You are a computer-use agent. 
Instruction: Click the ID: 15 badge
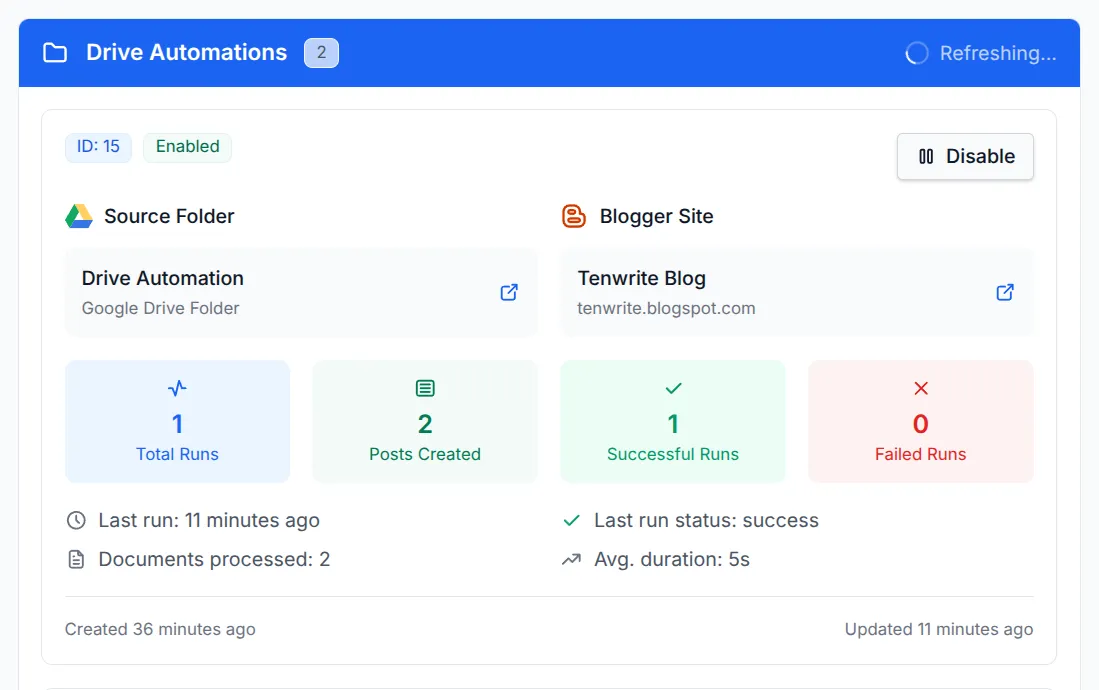tap(98, 147)
